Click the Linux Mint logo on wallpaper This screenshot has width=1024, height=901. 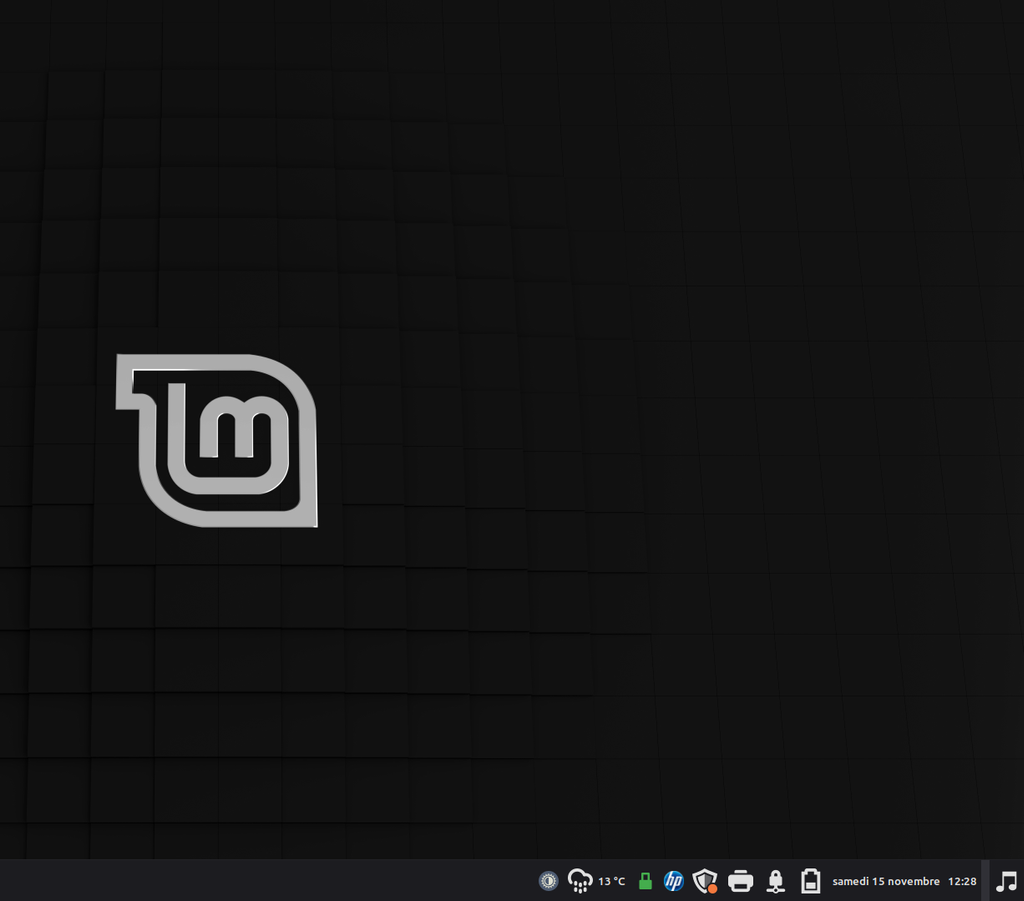(217, 440)
